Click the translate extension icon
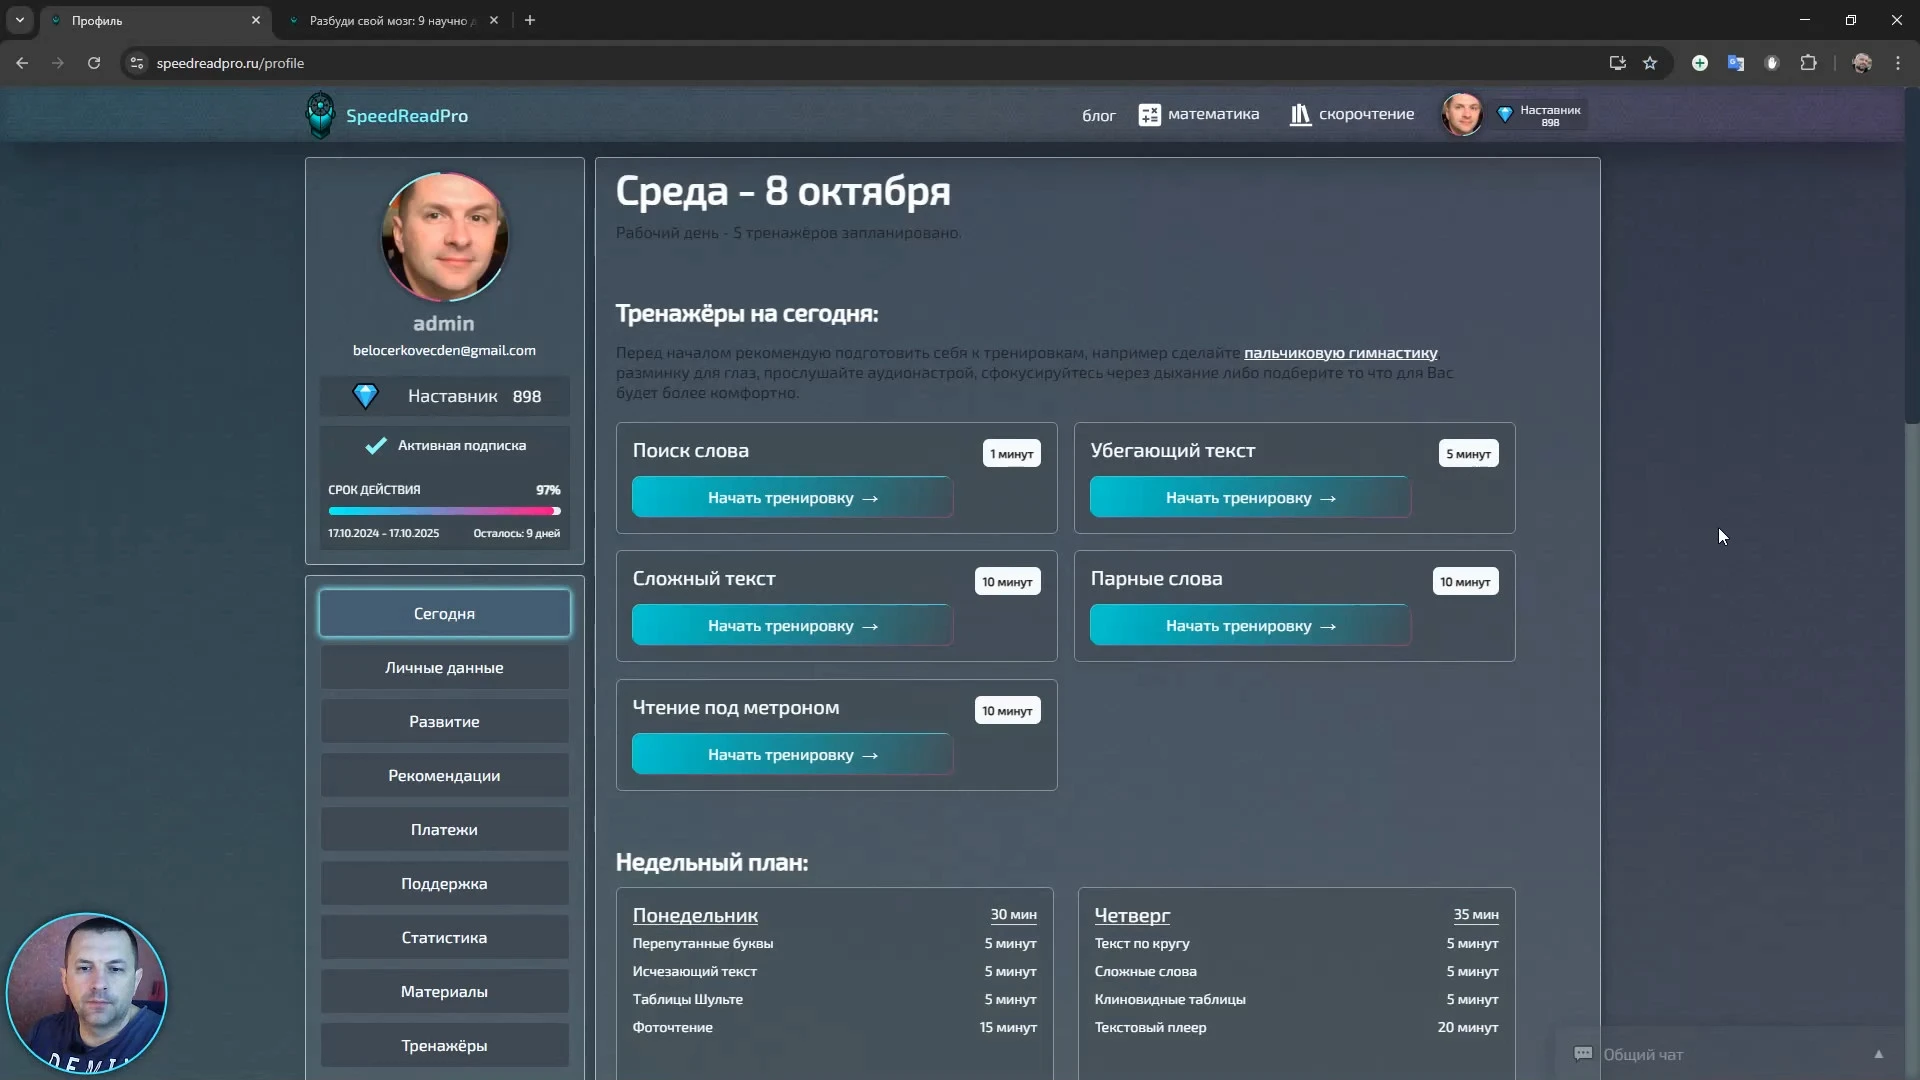Image resolution: width=1920 pixels, height=1080 pixels. click(1736, 63)
